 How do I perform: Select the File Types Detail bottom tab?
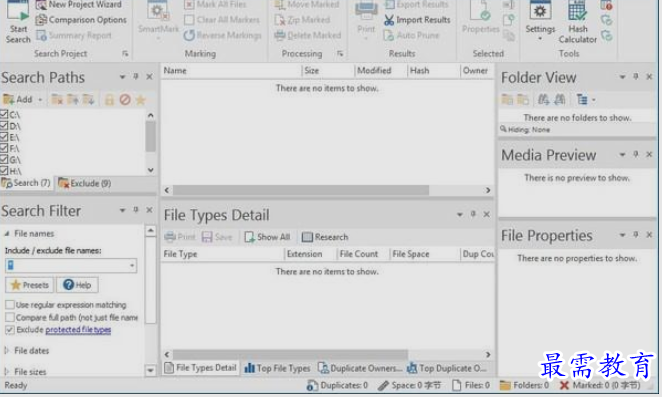(x=200, y=368)
